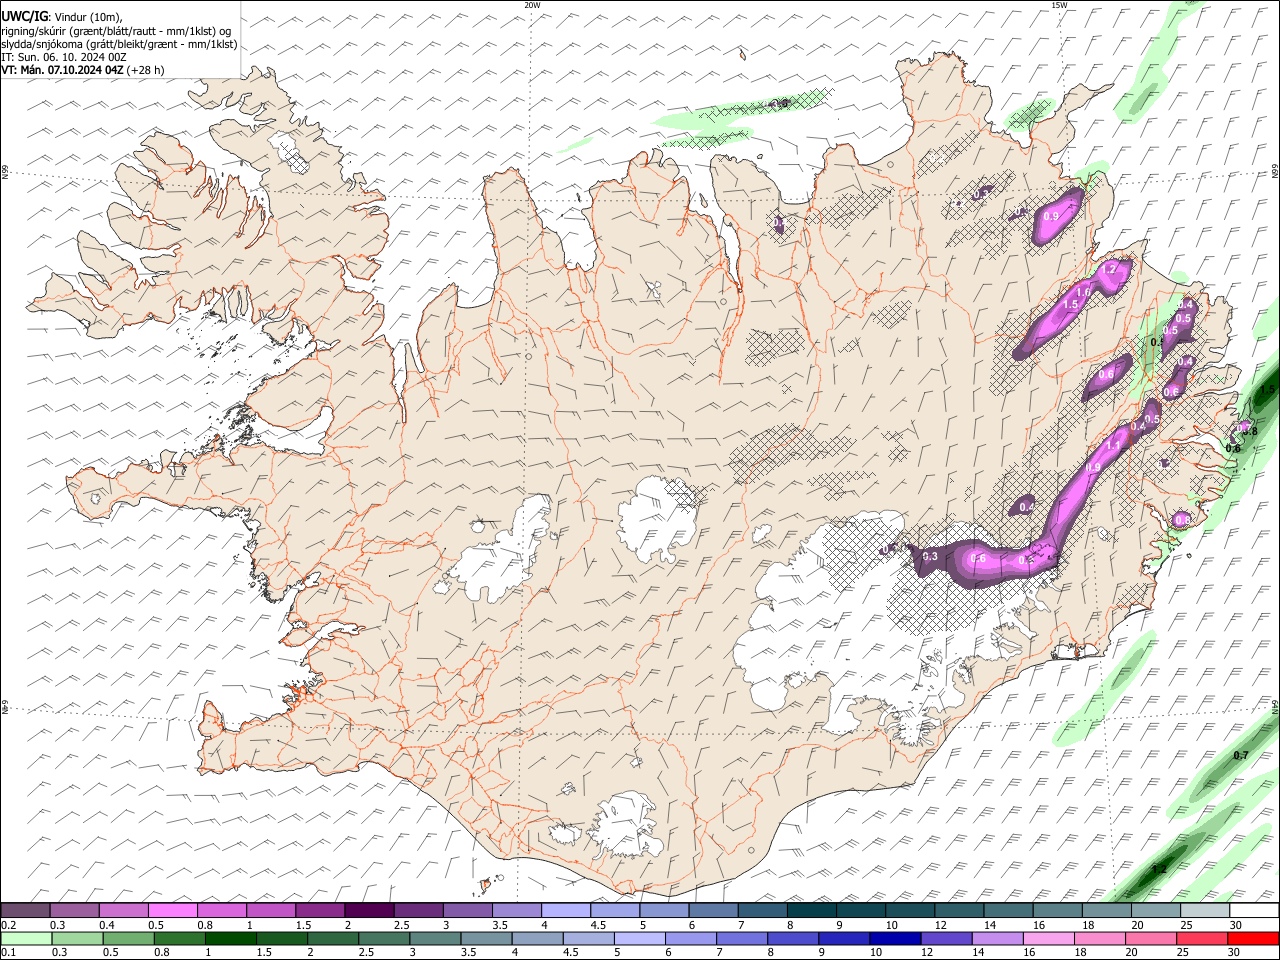Click the white snow swatch labeled 30
The image size is (1280, 960).
pos(1255,910)
